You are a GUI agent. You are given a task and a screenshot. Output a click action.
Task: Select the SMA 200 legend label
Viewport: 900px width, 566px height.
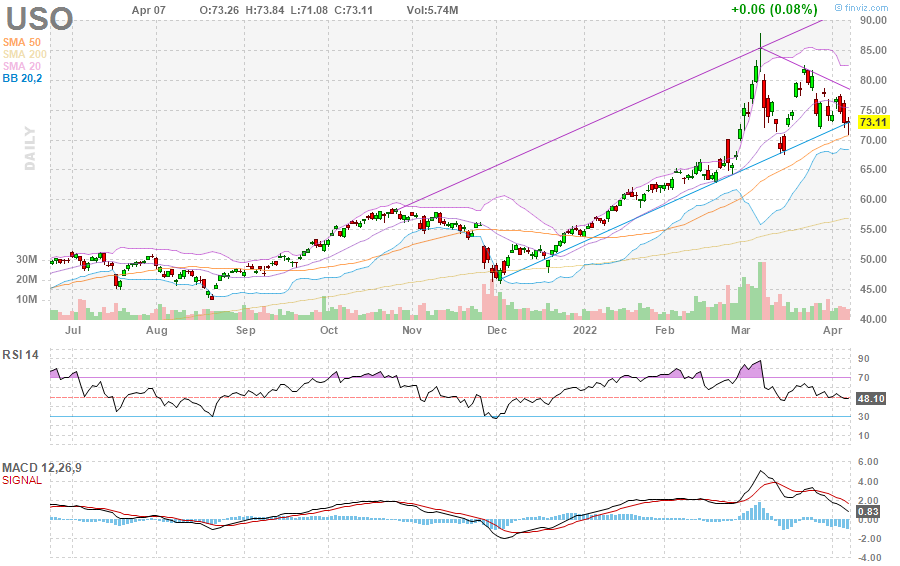25,55
